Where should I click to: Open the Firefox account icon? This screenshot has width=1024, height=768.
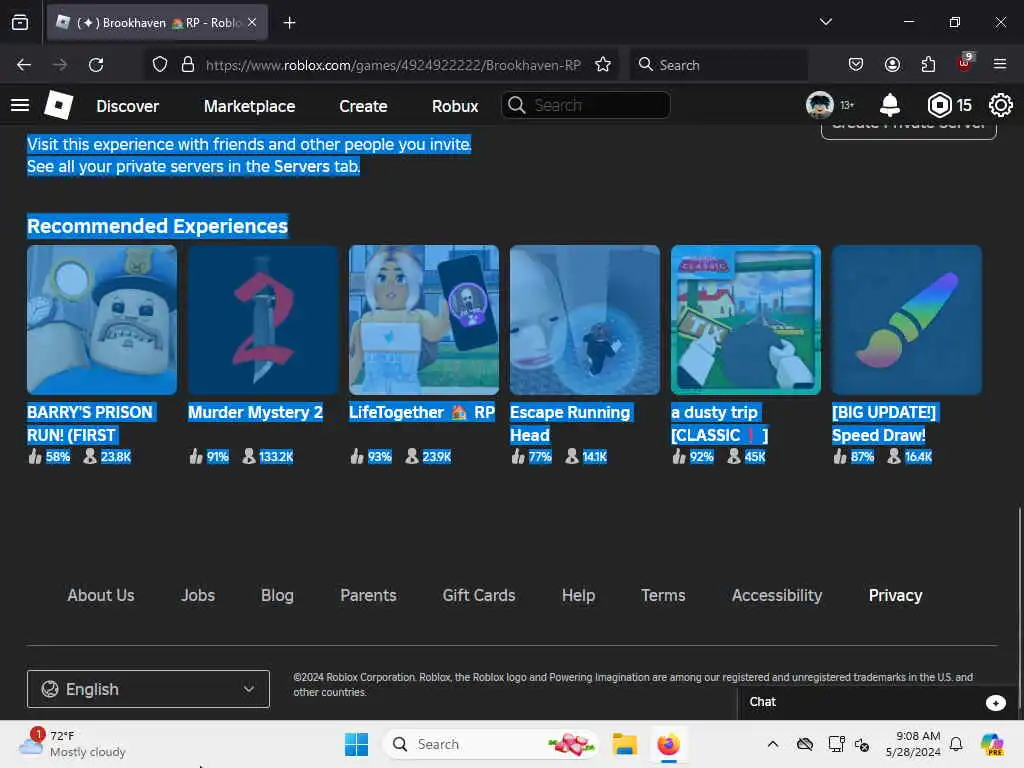(x=892, y=64)
